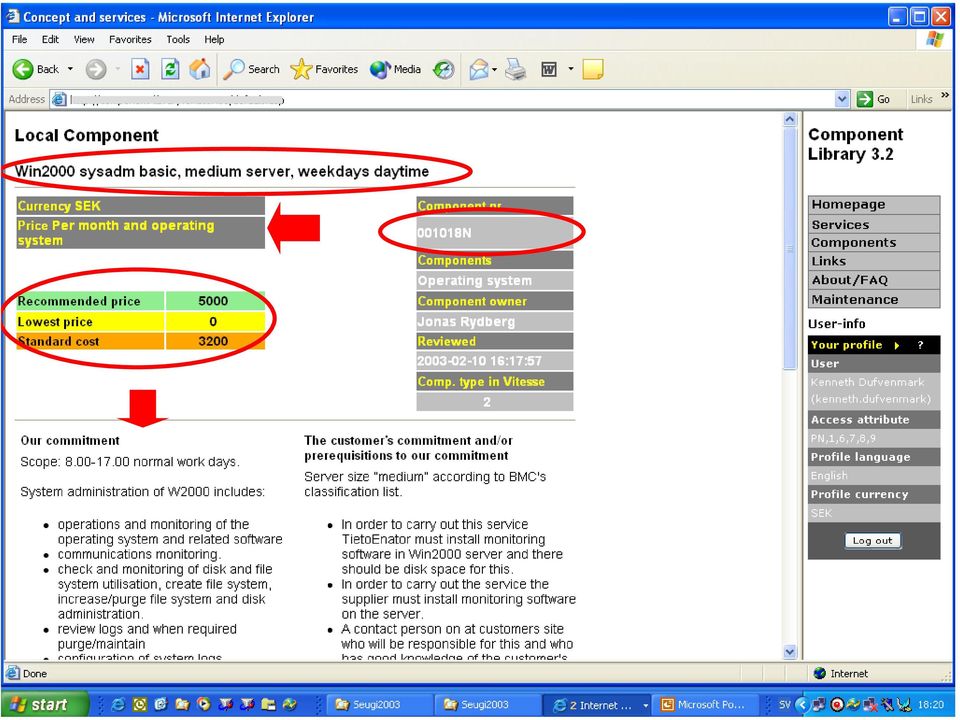Open the Services sidebar link
Viewport: 960px width, 720px height.
[874, 224]
